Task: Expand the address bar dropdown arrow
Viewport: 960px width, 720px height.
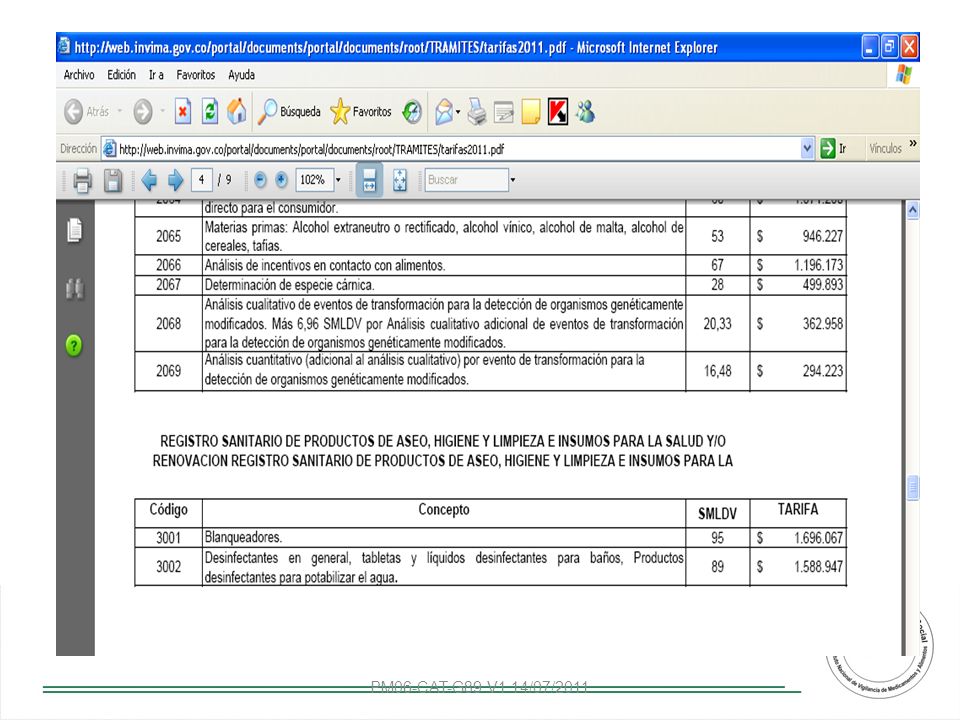Action: [807, 148]
